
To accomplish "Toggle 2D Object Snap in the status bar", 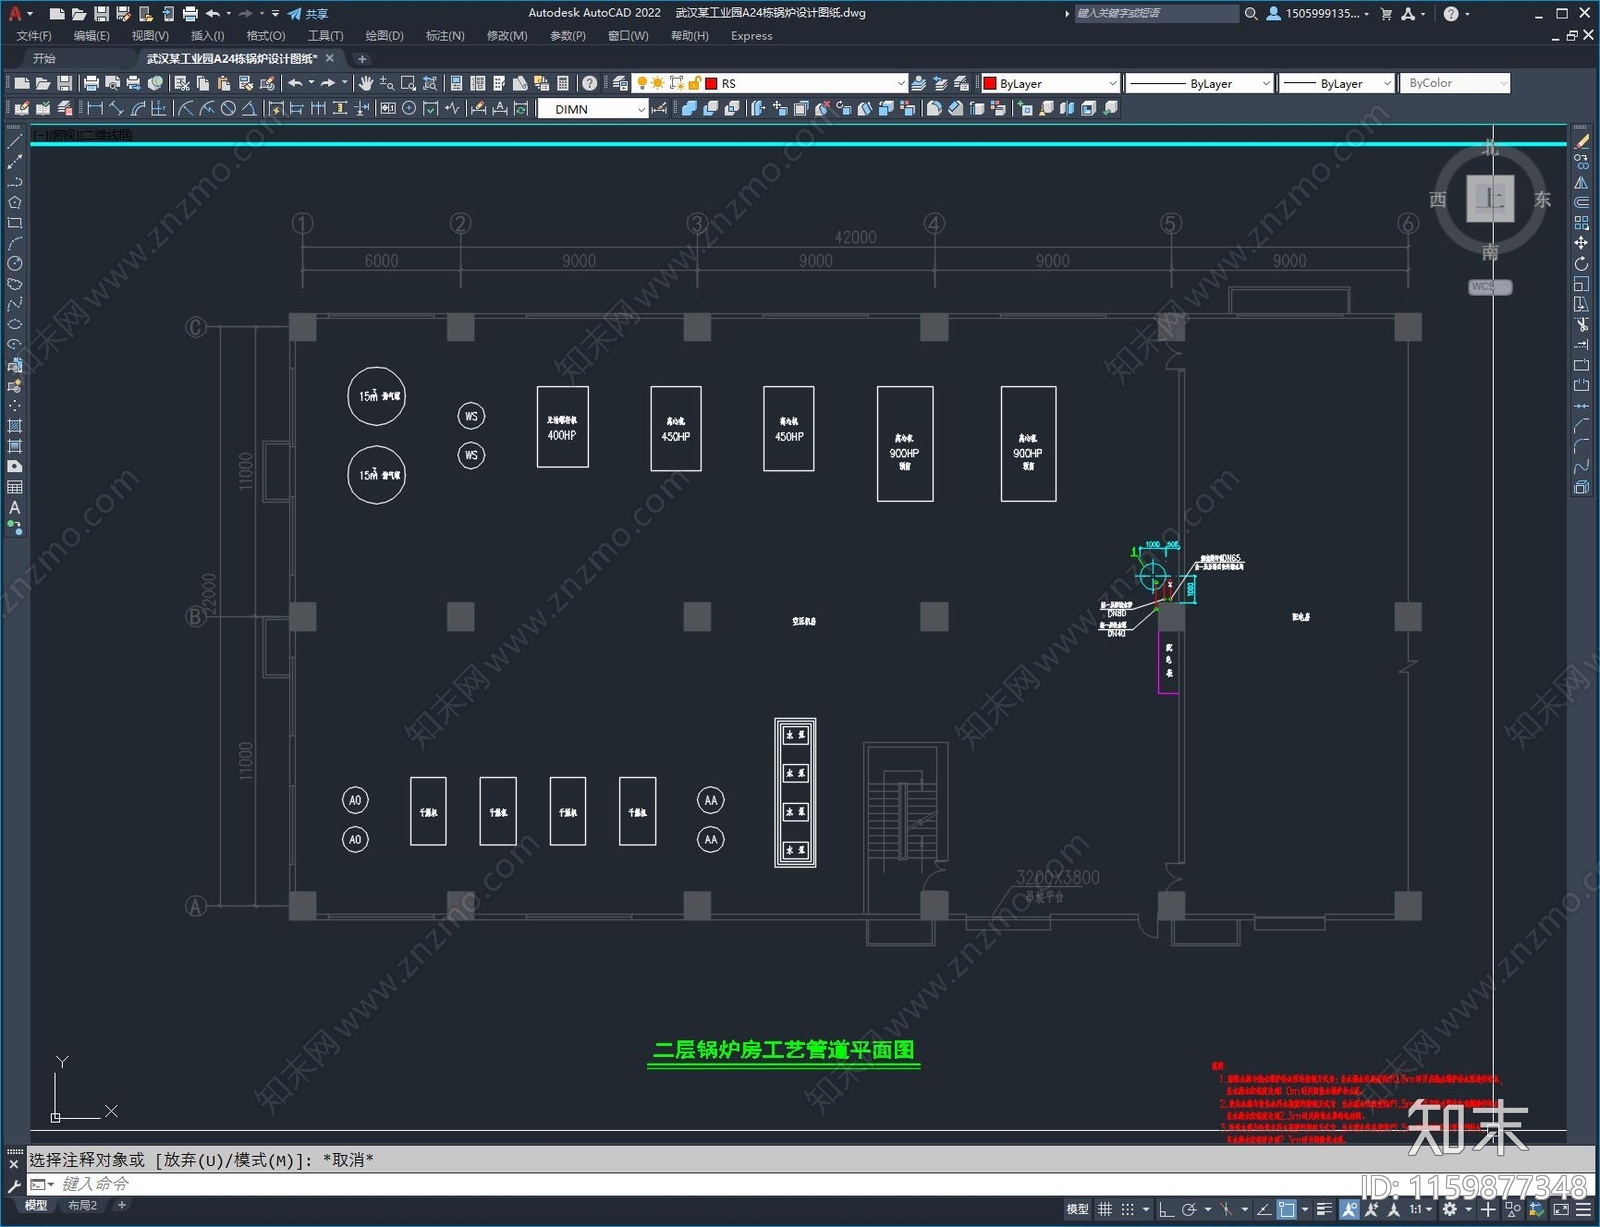I will (x=1287, y=1209).
